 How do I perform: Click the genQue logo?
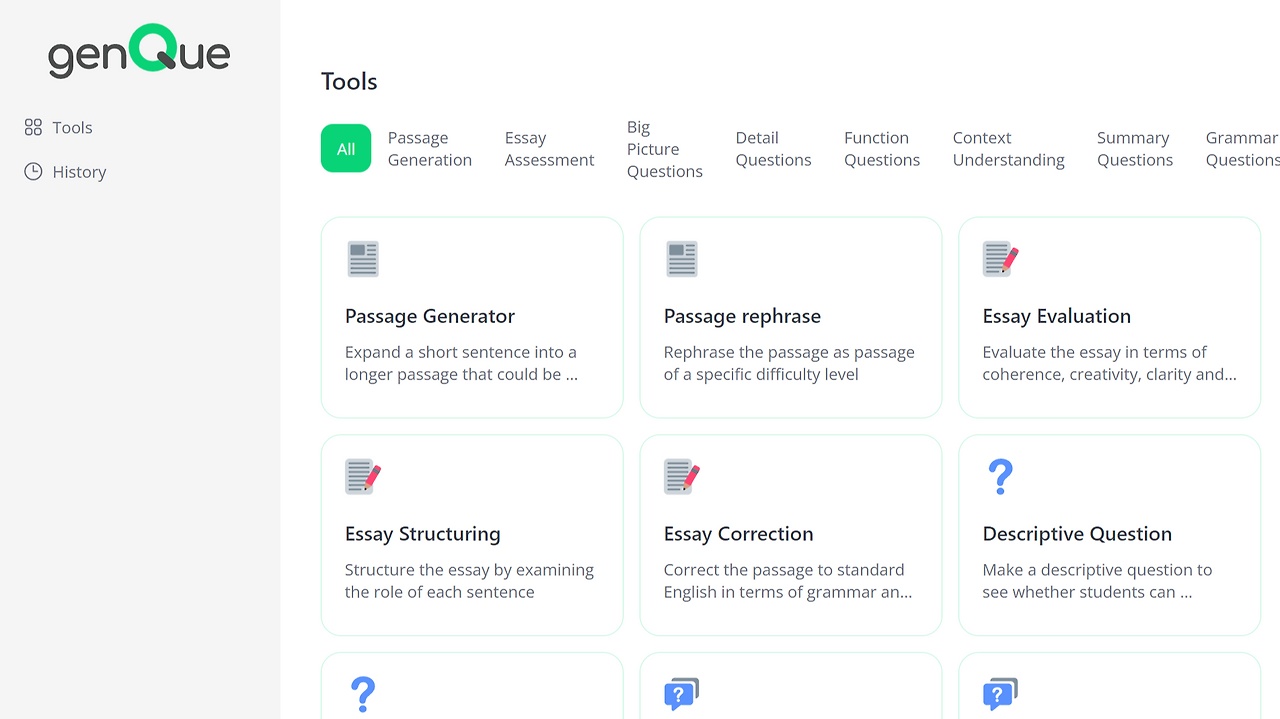[x=139, y=51]
